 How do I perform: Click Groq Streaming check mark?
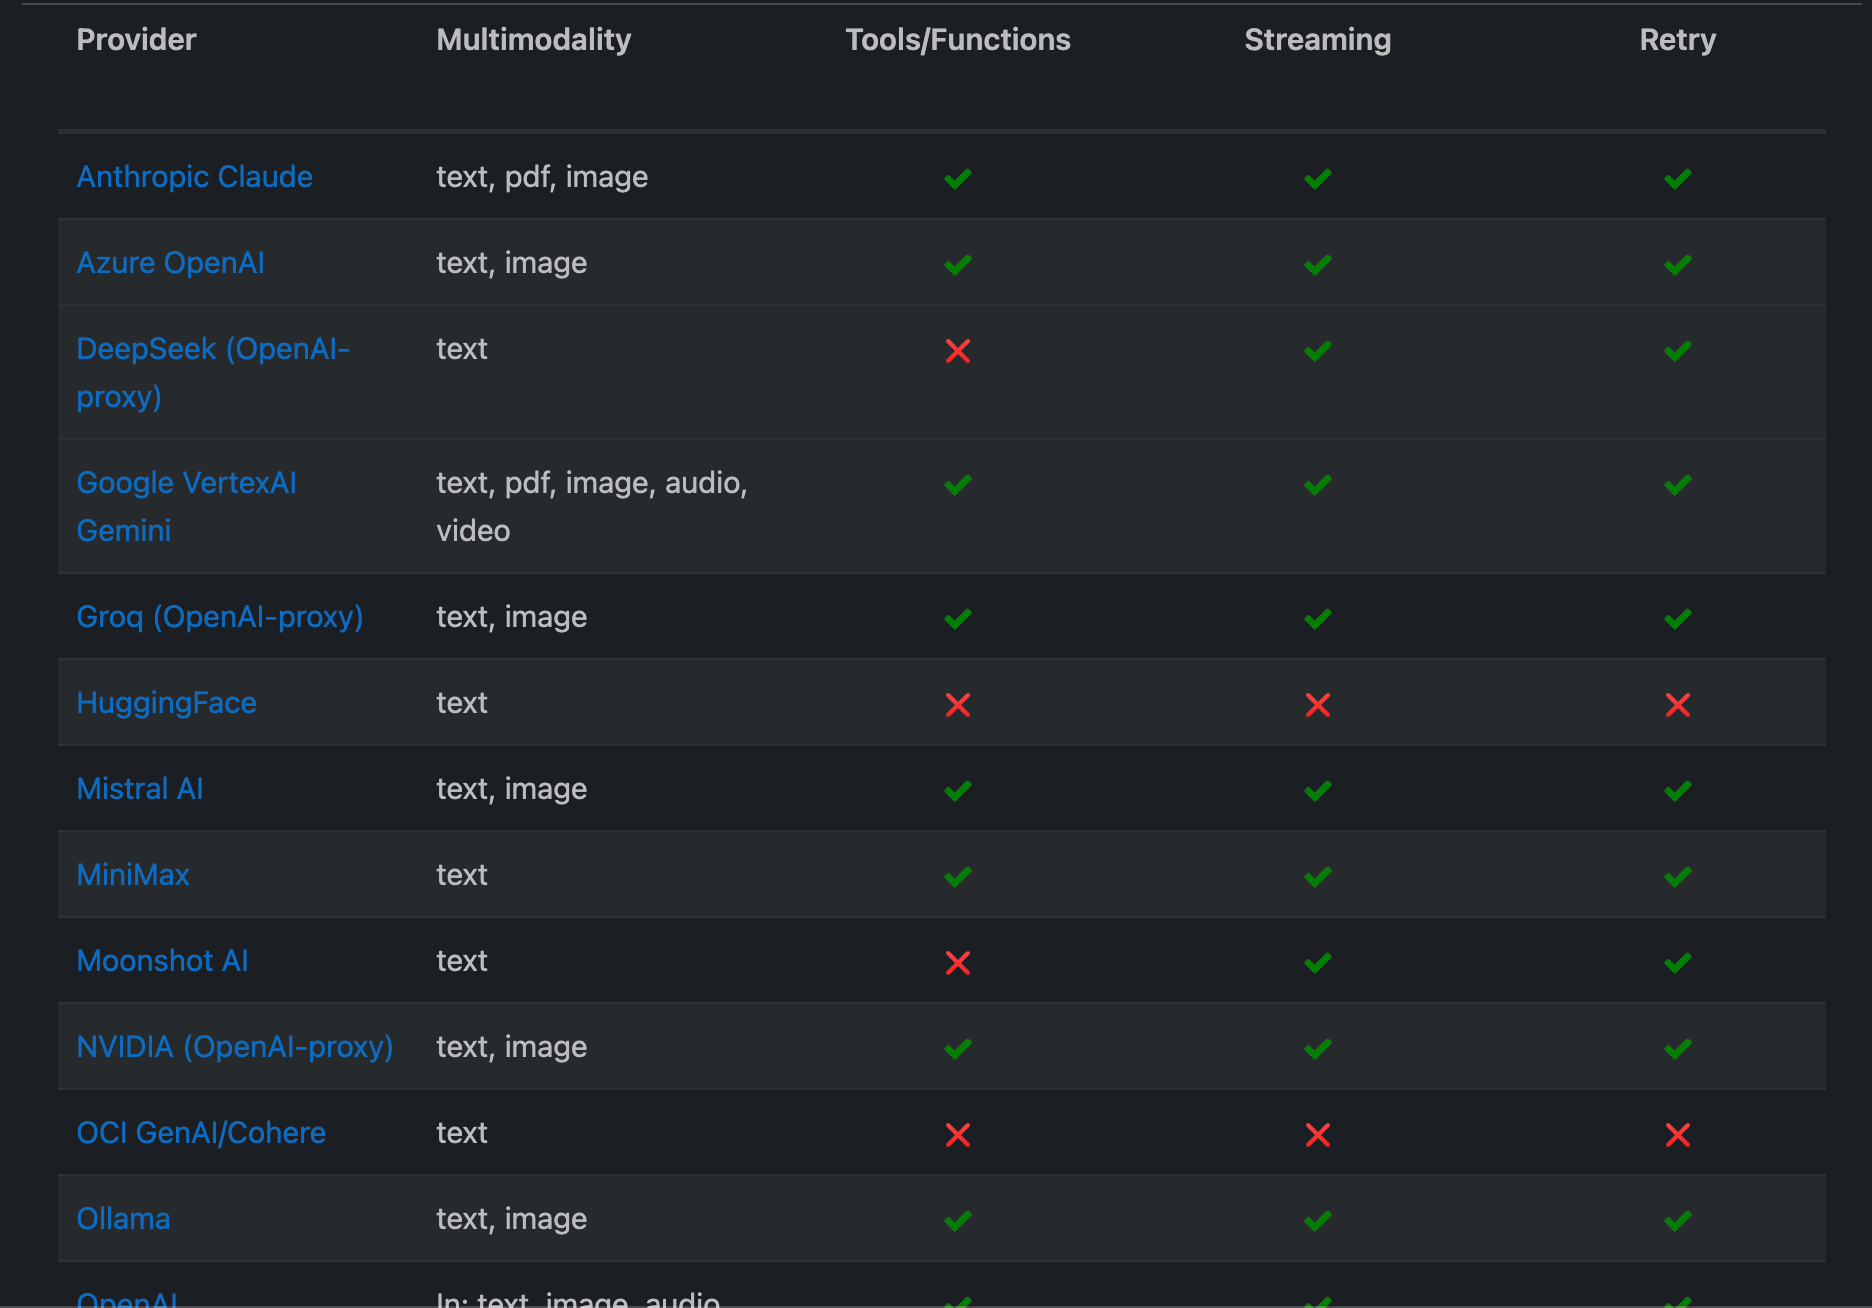click(x=1318, y=619)
